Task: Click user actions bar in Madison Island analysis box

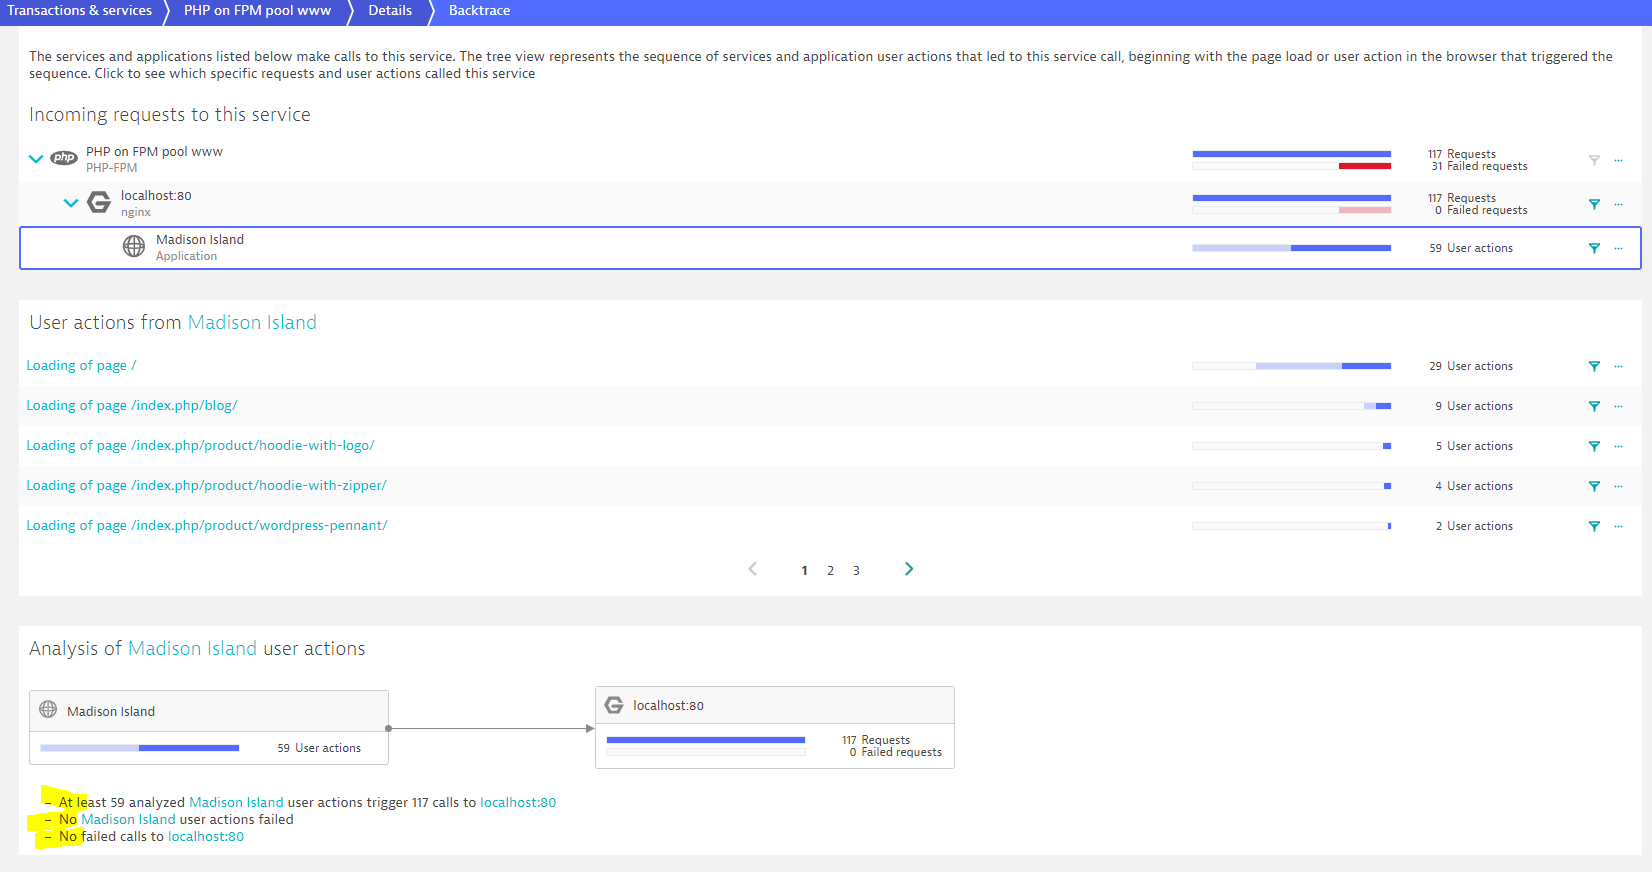Action: (140, 748)
